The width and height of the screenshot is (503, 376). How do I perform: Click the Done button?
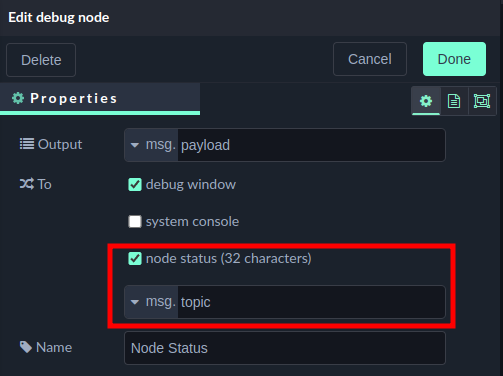tap(454, 59)
